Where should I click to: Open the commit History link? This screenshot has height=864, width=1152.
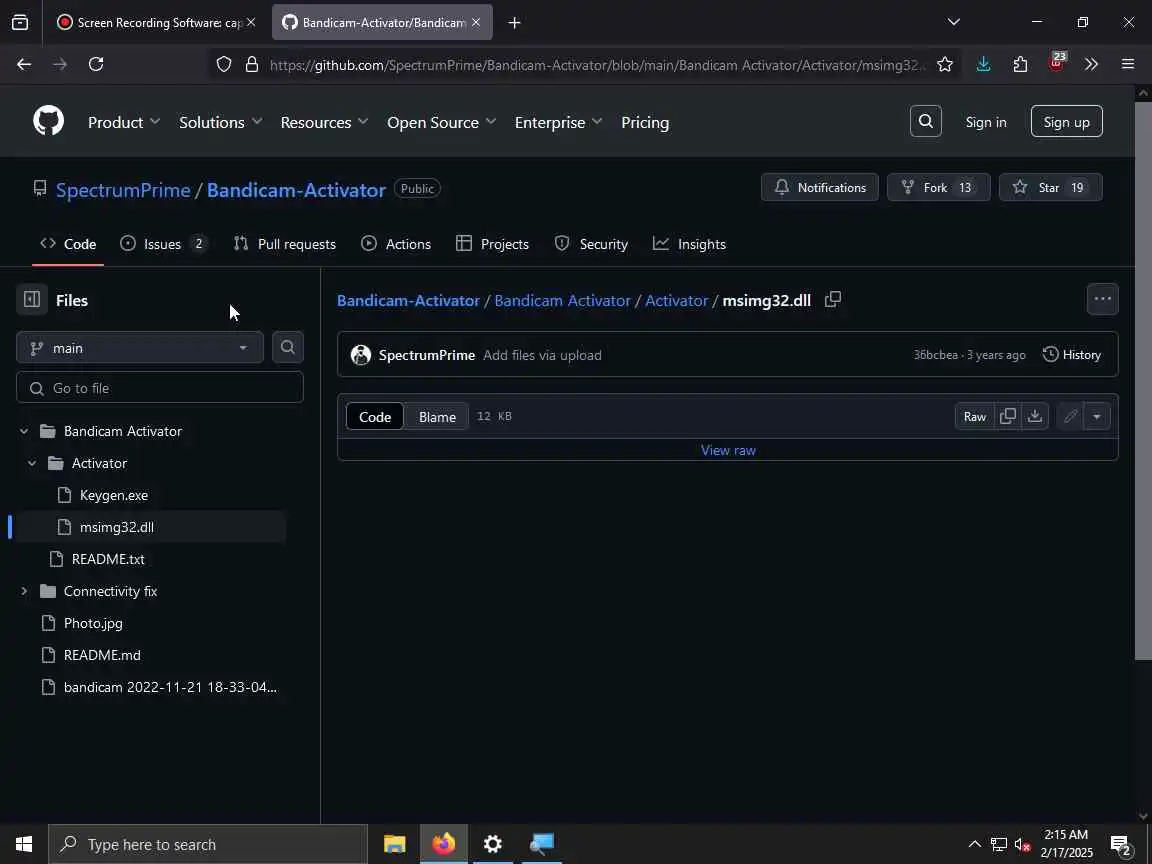[1072, 355]
